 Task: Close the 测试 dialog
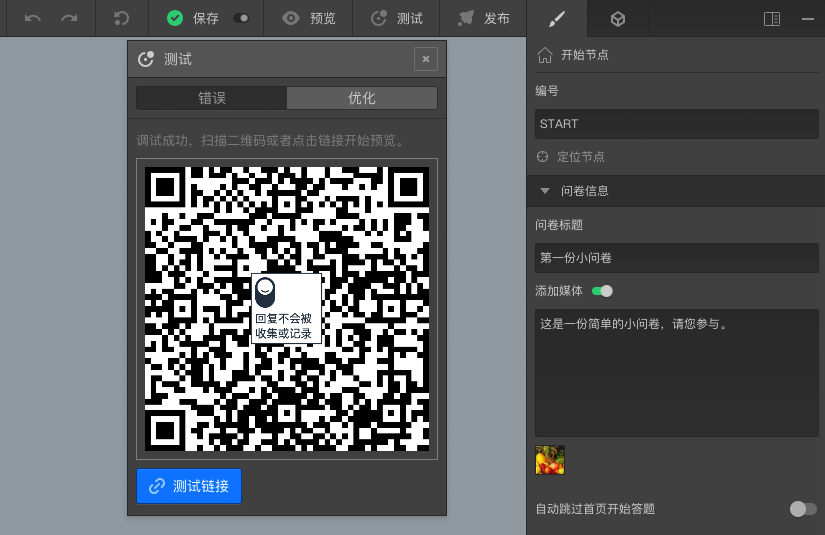426,59
